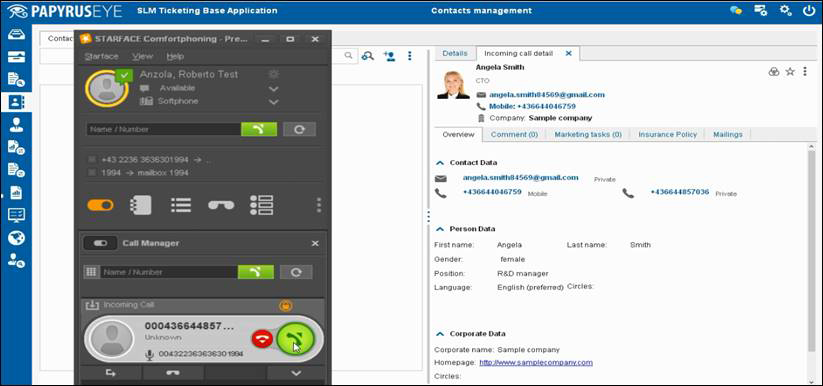Screen dimensions: 823x386
Task: Click Call Manager dial pad icon
Action: pos(91,272)
